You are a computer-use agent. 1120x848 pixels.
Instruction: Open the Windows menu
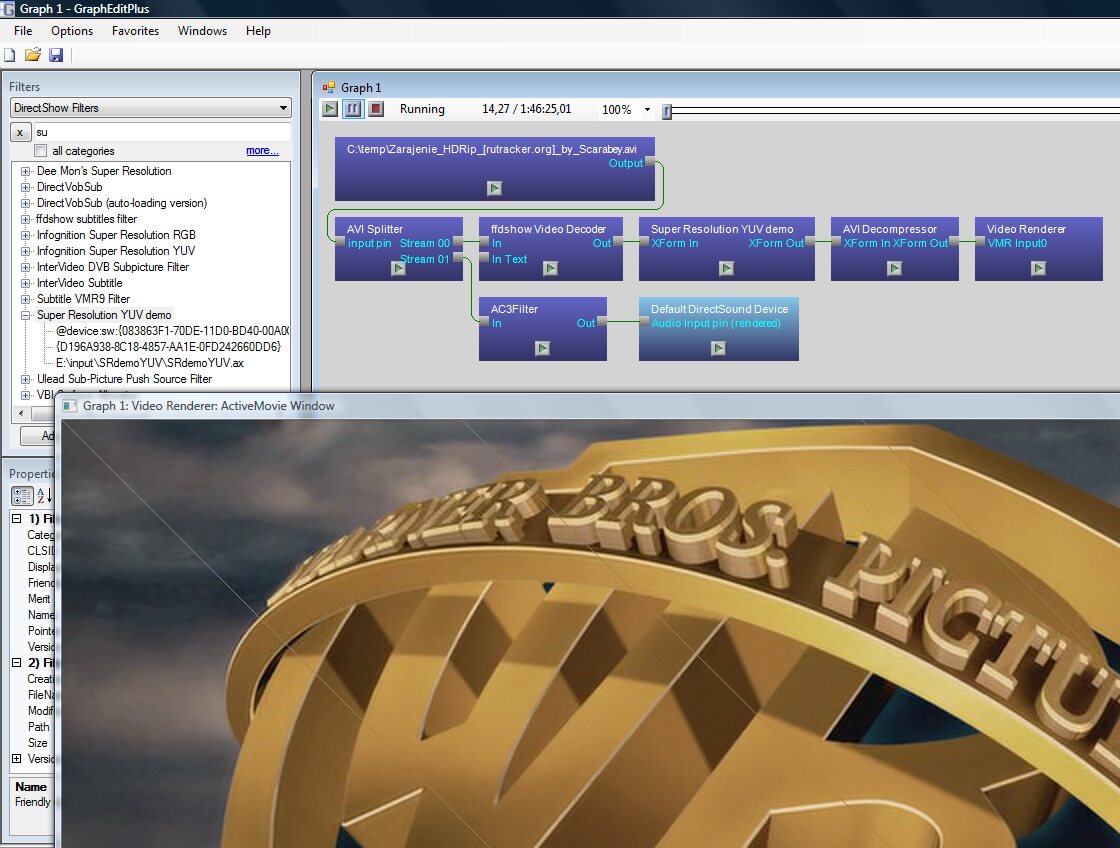click(202, 31)
